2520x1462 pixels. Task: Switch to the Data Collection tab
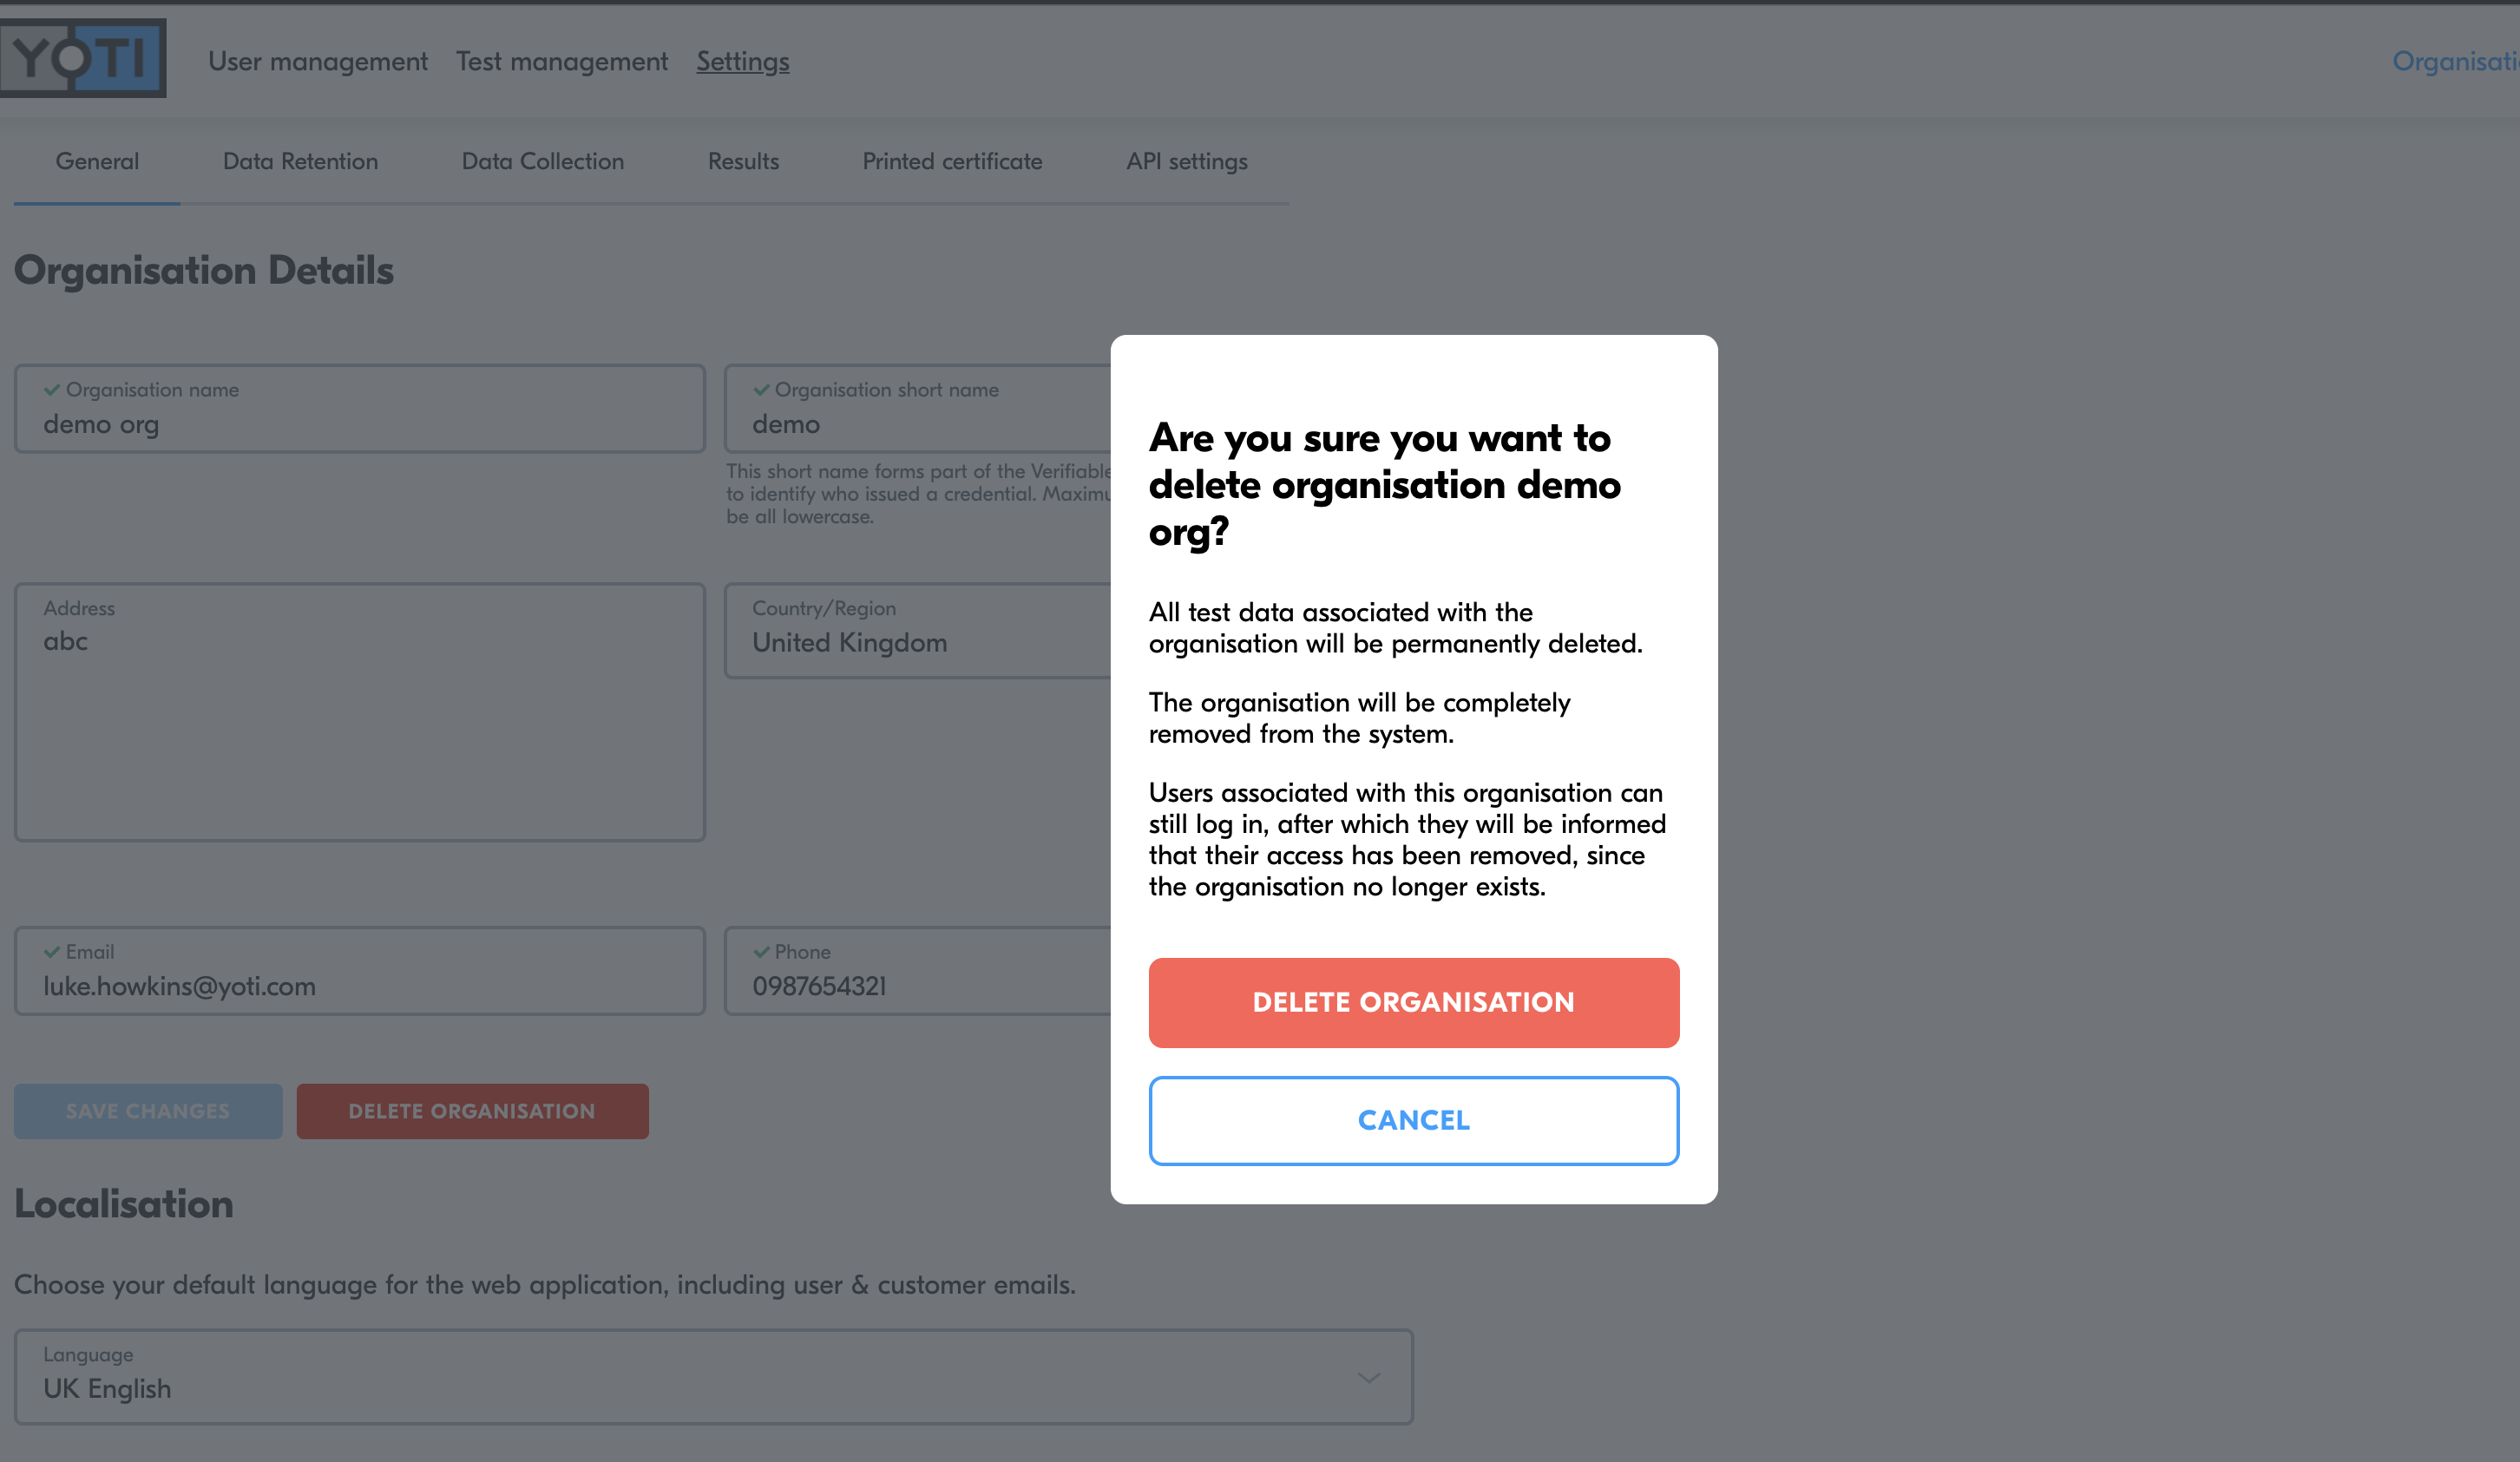pos(543,161)
